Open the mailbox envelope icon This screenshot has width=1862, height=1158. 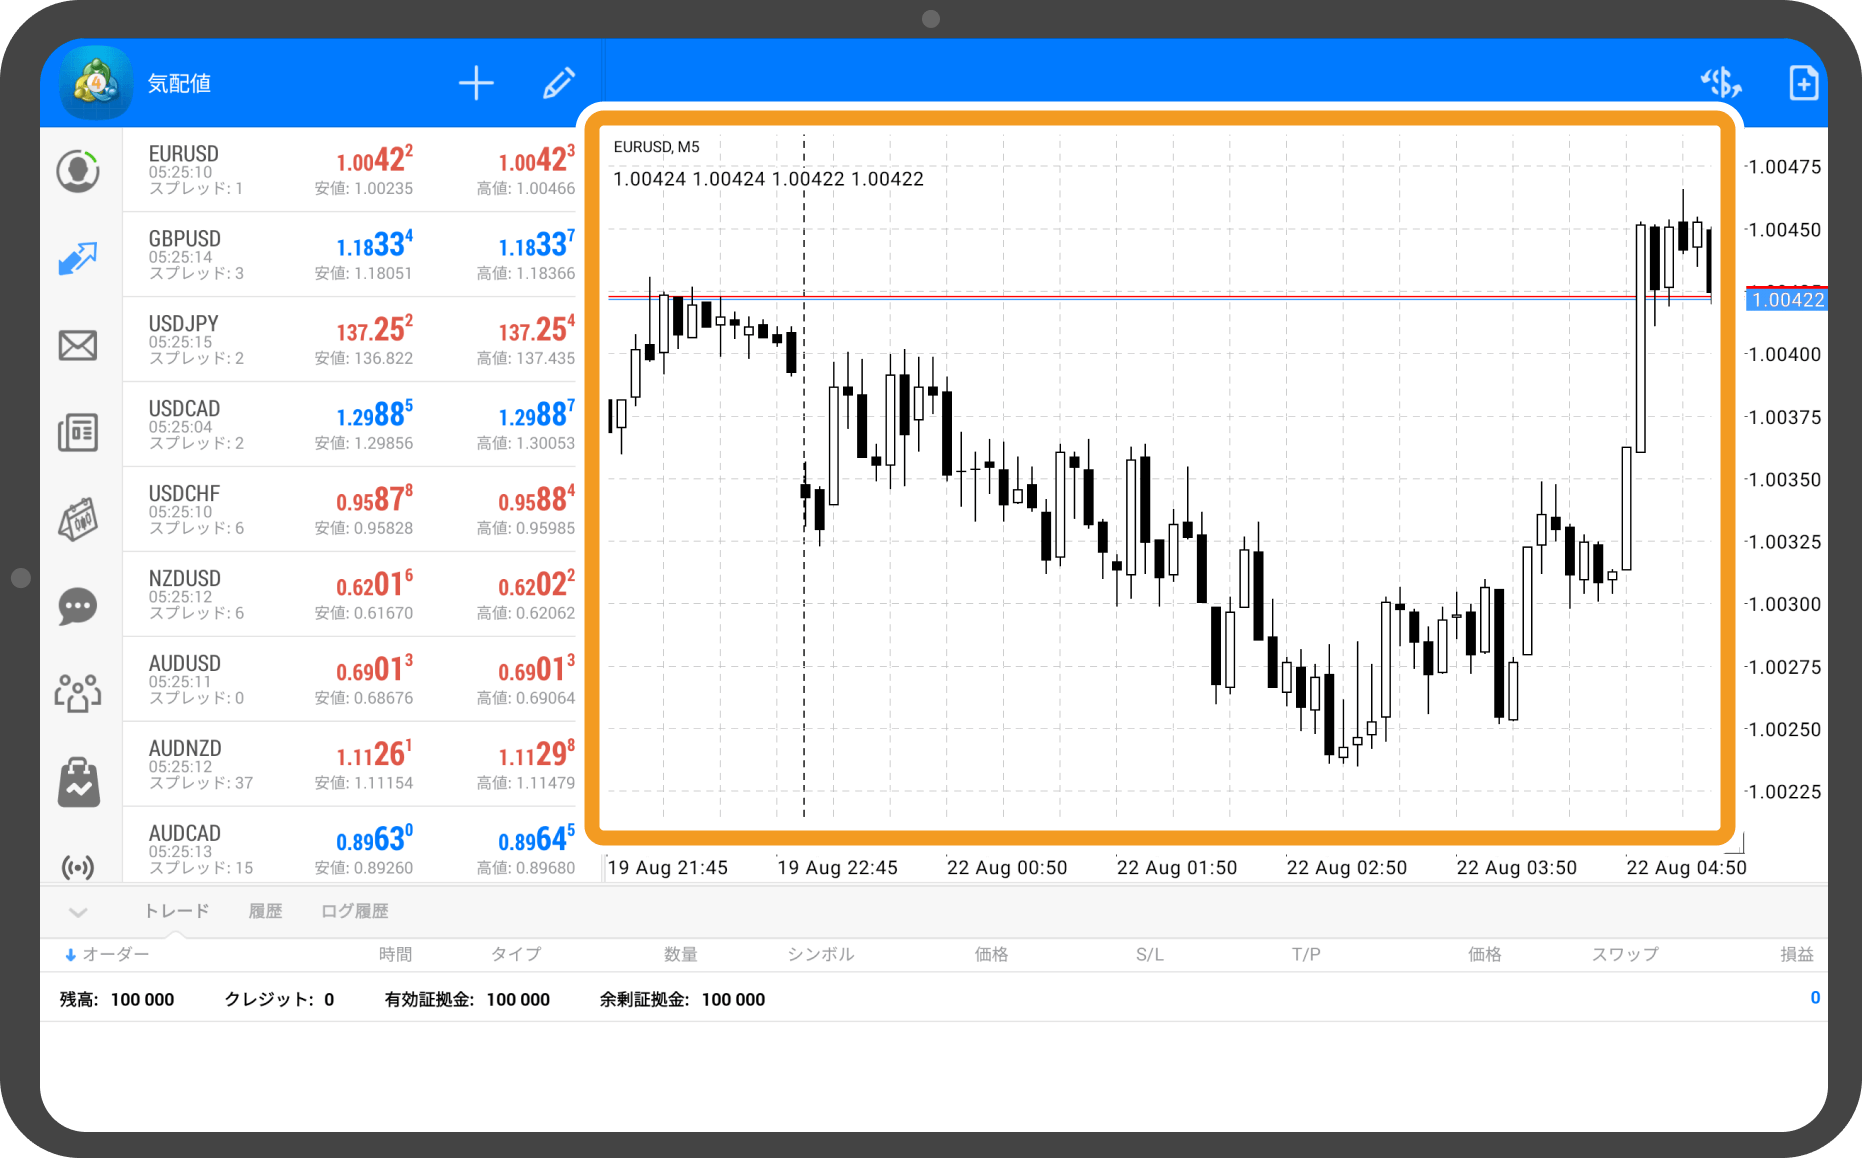point(78,346)
